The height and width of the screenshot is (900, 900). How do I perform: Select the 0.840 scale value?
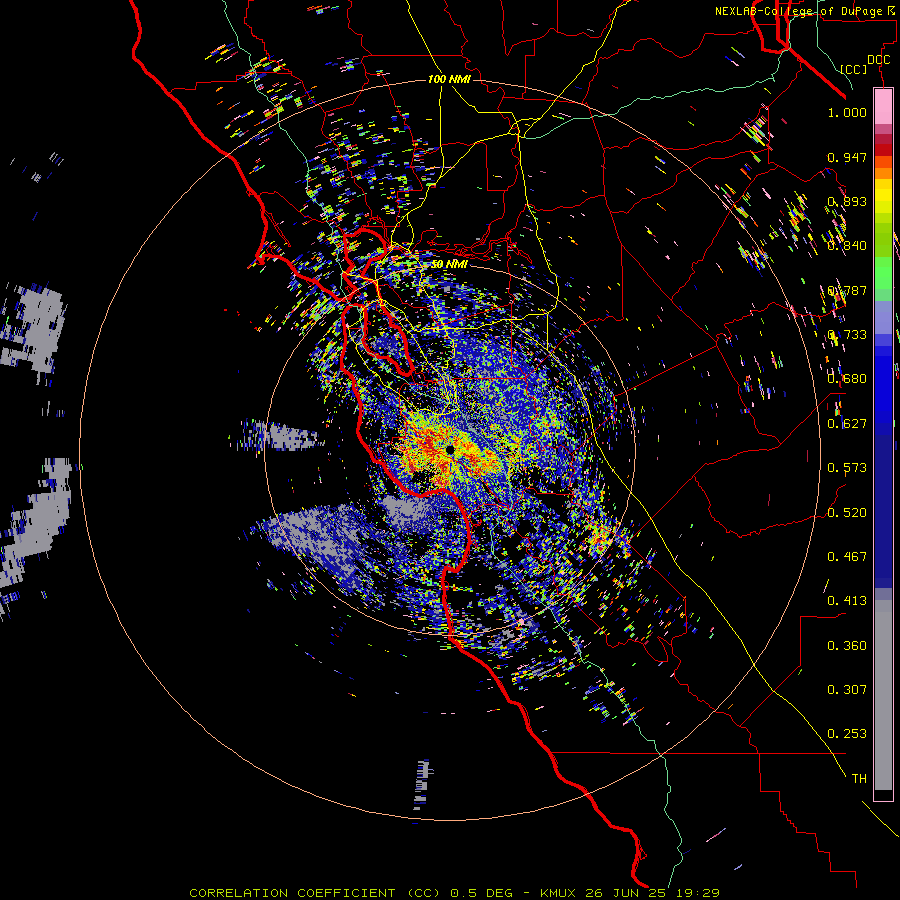(847, 246)
